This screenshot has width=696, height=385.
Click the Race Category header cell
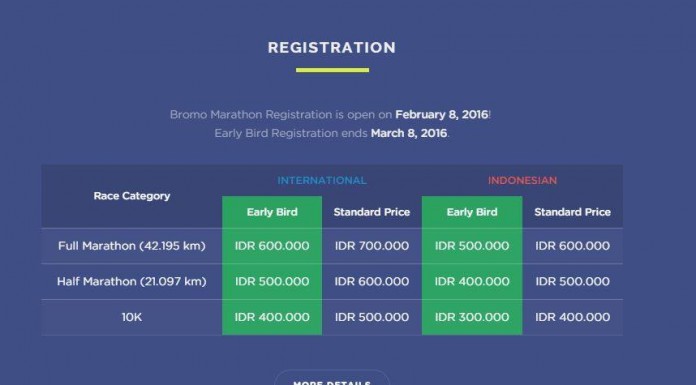(132, 196)
